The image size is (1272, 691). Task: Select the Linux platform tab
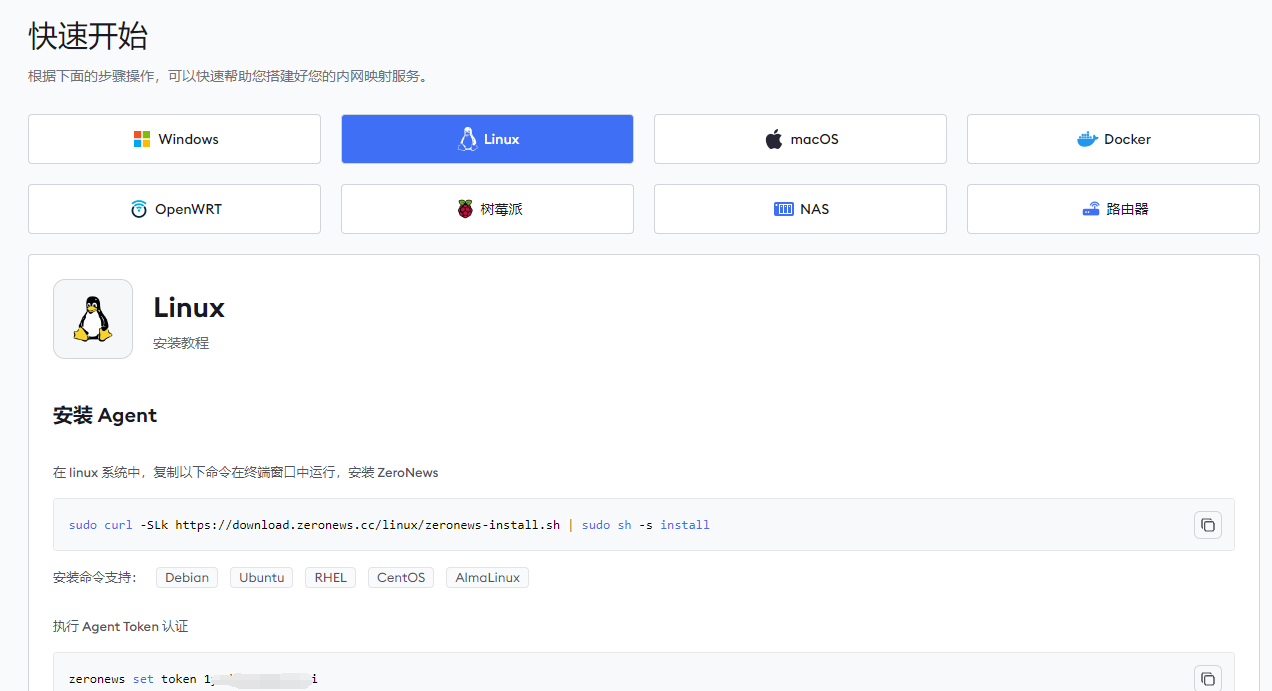point(487,139)
